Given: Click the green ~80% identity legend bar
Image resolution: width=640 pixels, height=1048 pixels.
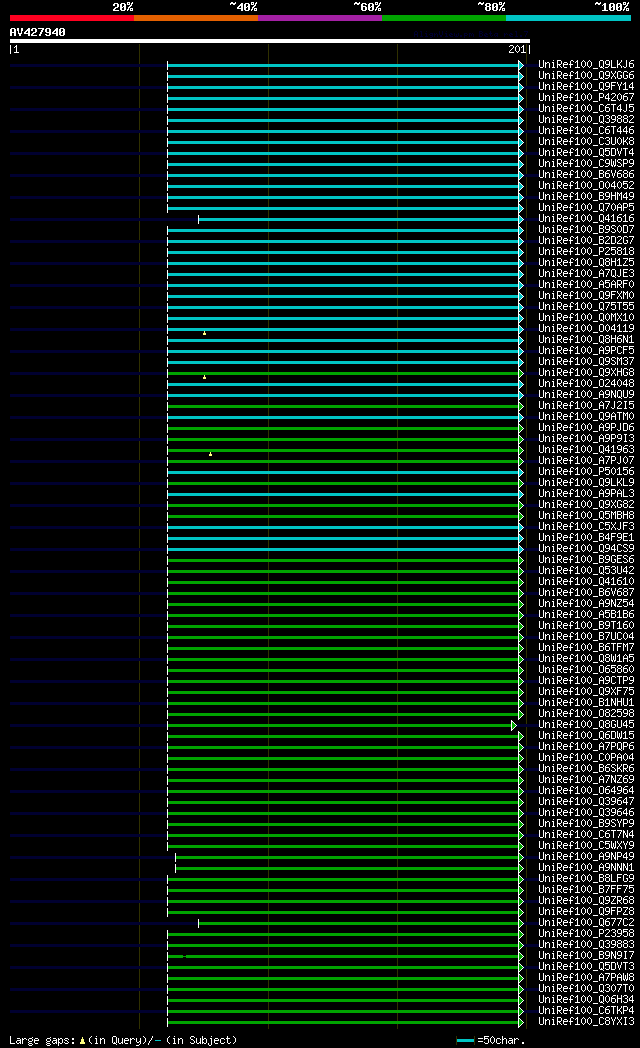Looking at the screenshot, I should (x=444, y=18).
